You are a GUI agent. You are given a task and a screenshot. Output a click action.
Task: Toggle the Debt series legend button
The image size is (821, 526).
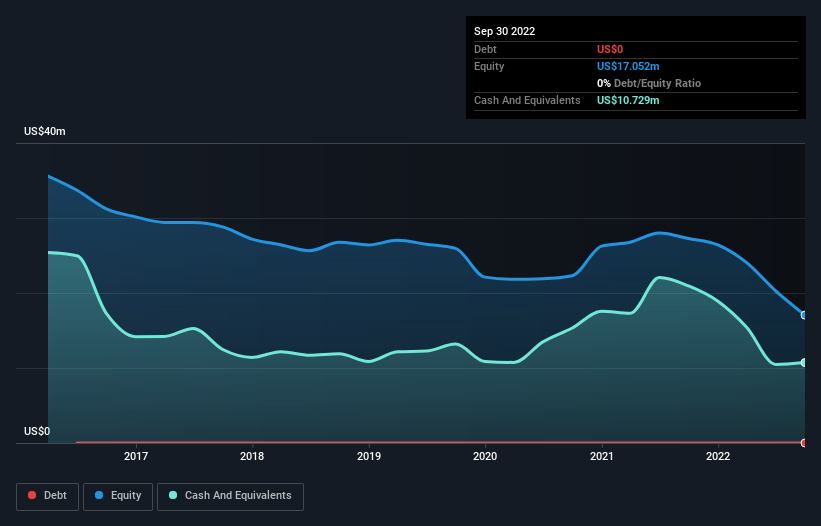click(x=47, y=496)
